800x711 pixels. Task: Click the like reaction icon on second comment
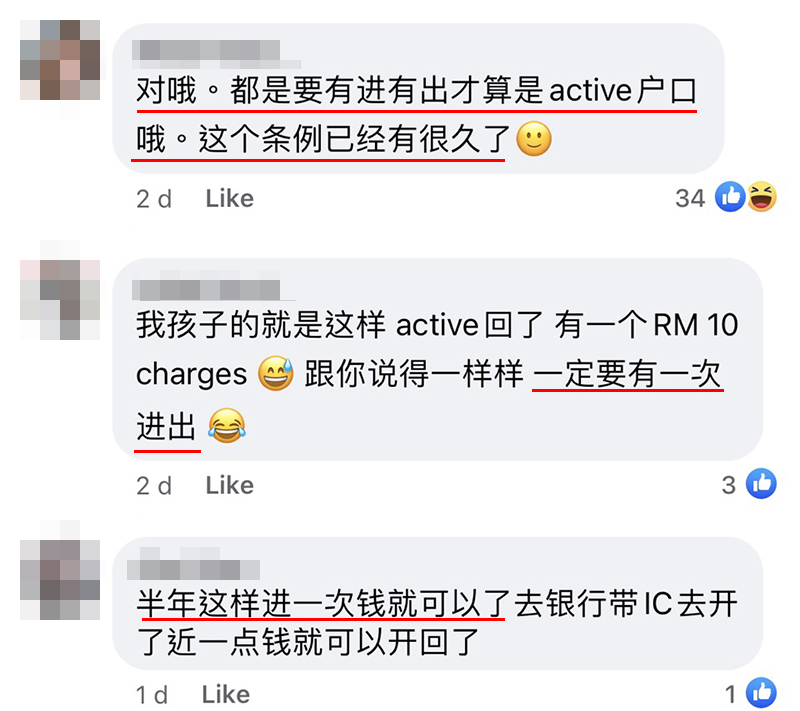point(761,484)
